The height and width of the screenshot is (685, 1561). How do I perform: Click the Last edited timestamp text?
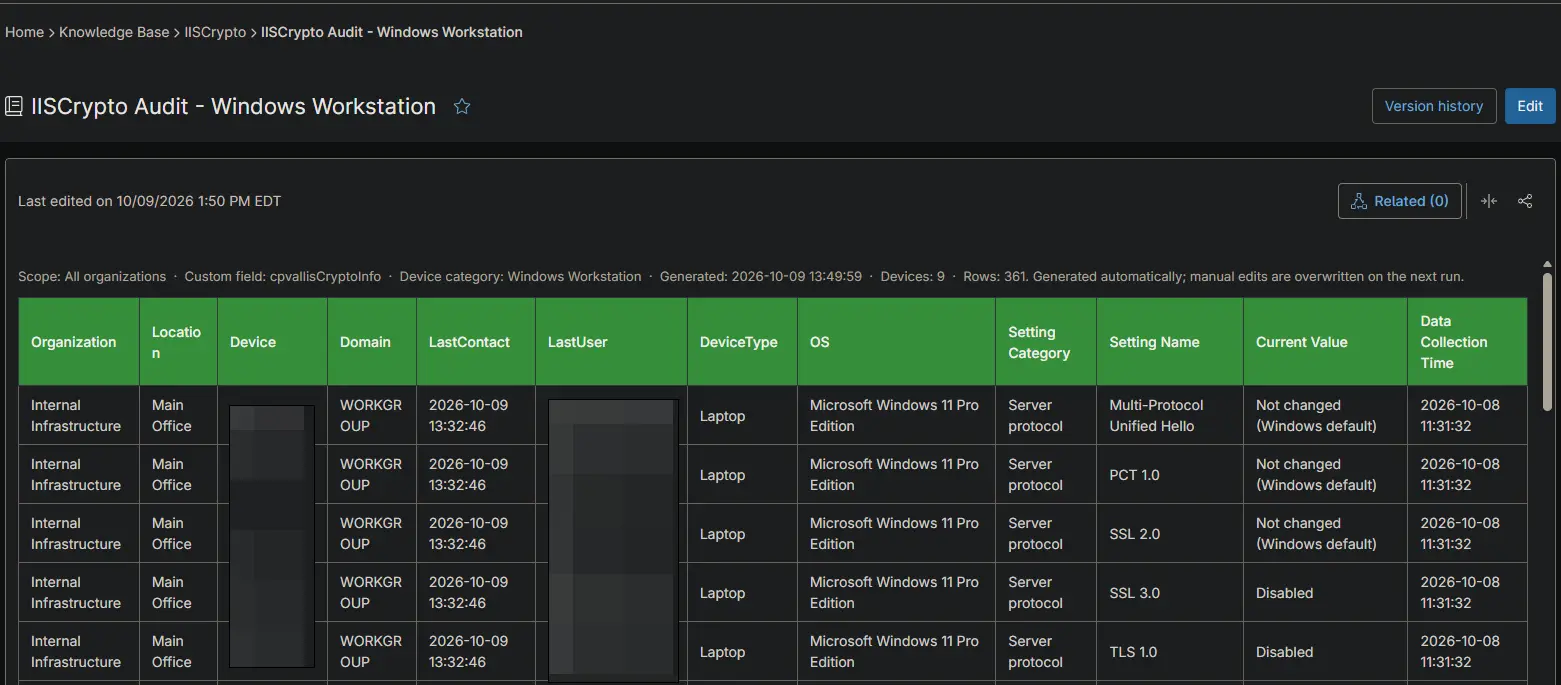(x=150, y=201)
